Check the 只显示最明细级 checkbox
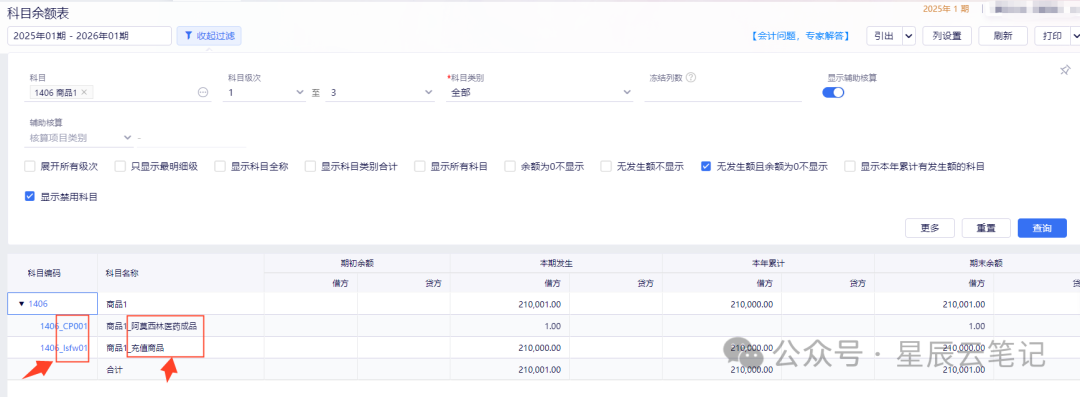 pyautogui.click(x=120, y=166)
